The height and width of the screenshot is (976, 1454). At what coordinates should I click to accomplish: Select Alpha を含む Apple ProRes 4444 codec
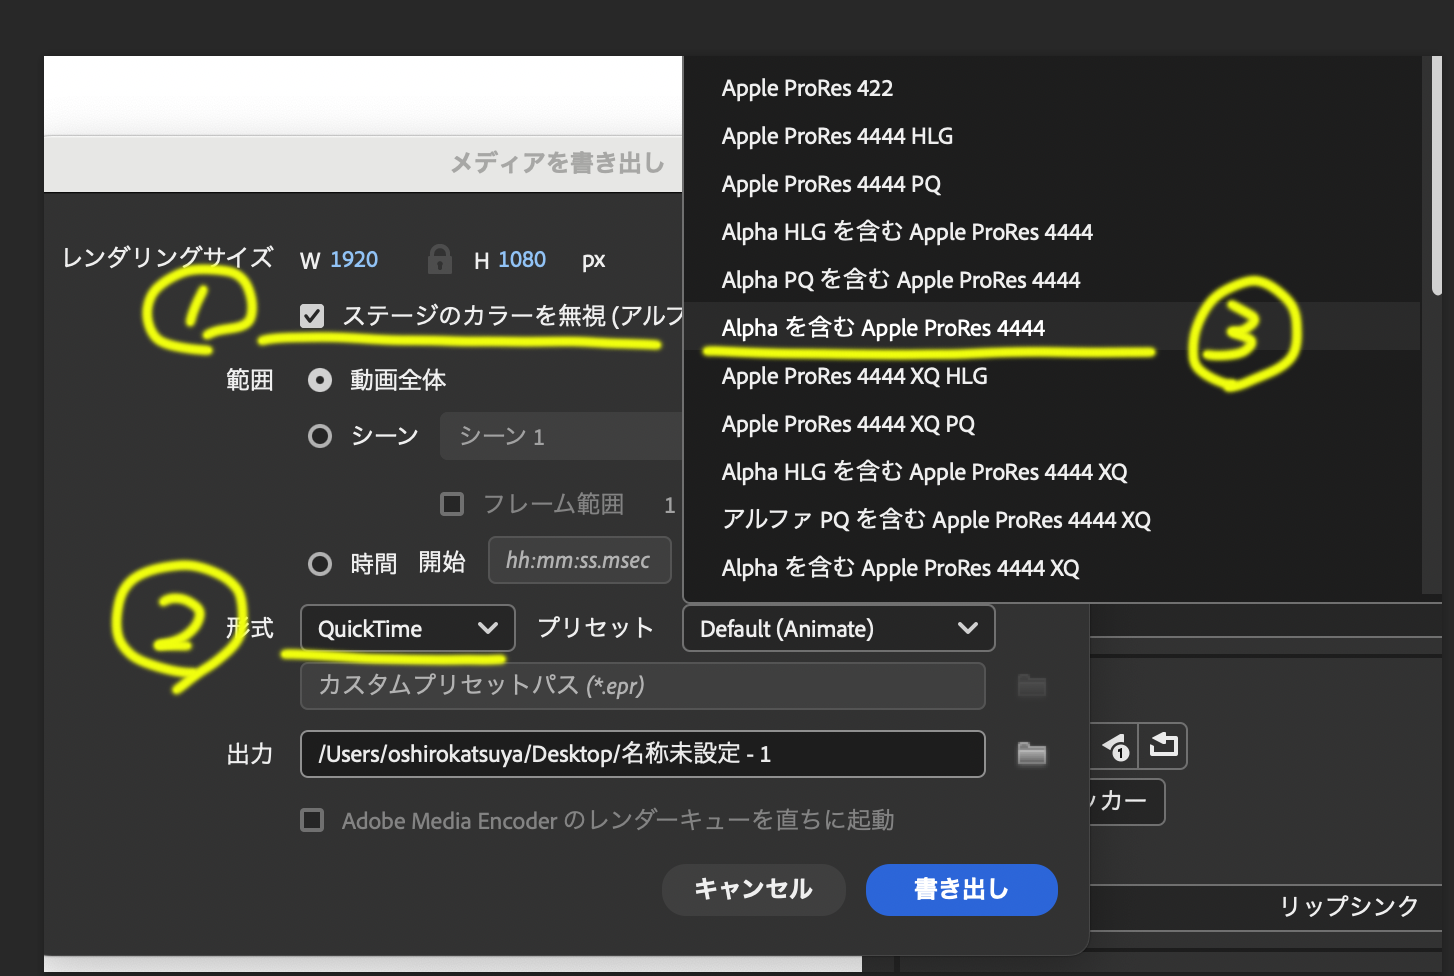883,328
